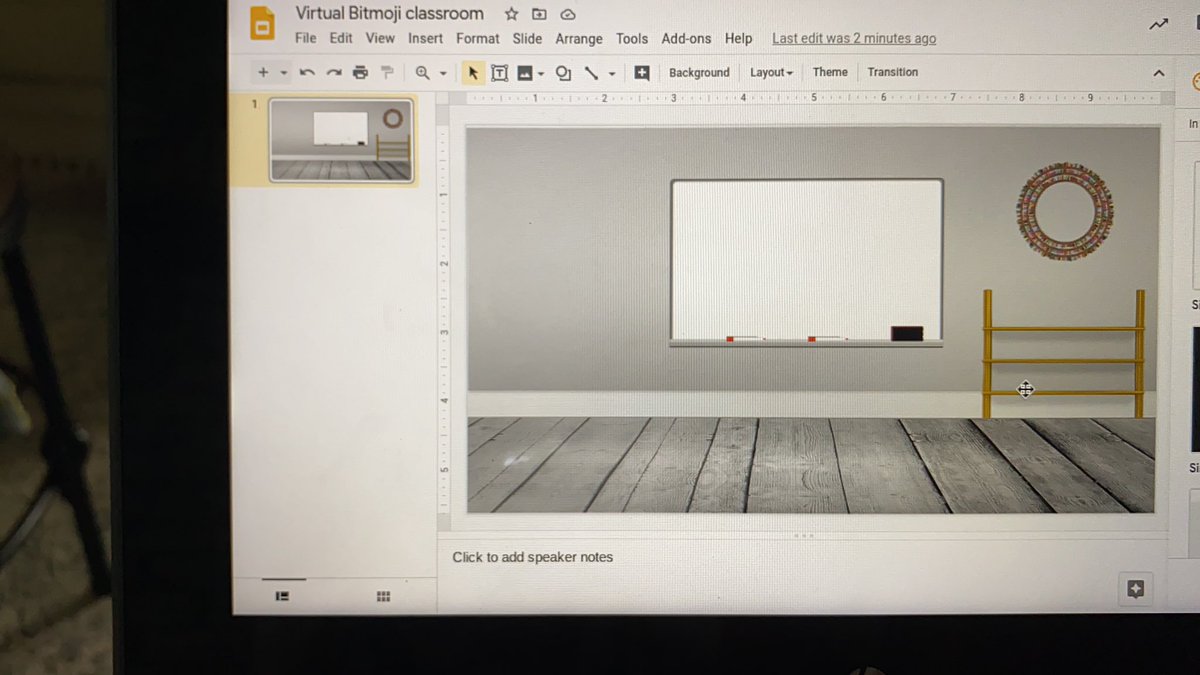Image resolution: width=1200 pixels, height=675 pixels.
Task: Open the activity trend arrow icon
Action: 1158,24
